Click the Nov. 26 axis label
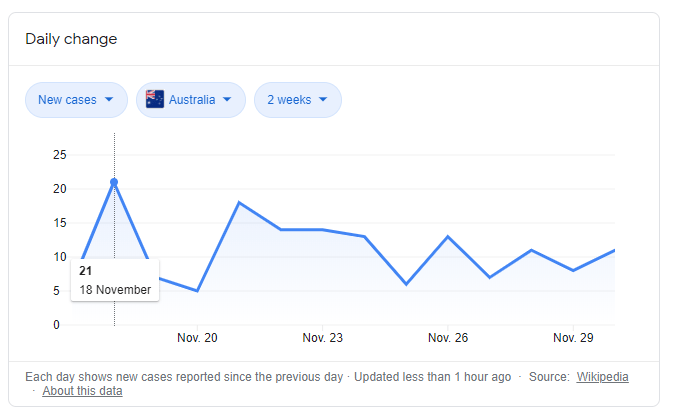The image size is (674, 411). pos(447,338)
